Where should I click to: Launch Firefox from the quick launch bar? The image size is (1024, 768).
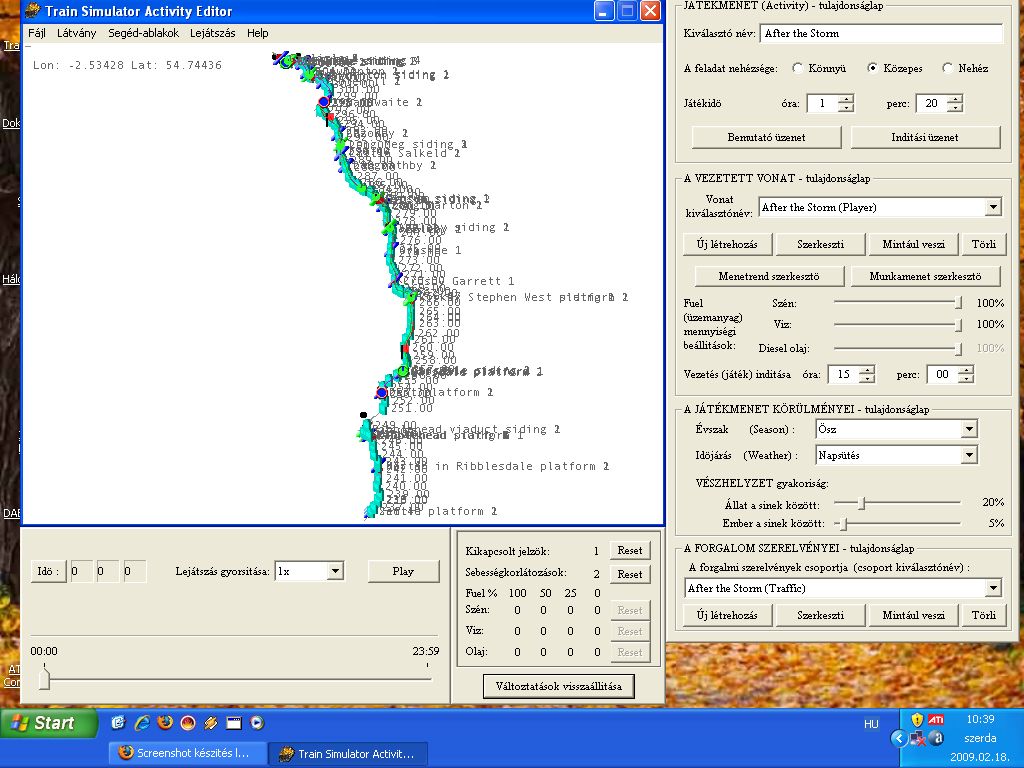point(165,722)
